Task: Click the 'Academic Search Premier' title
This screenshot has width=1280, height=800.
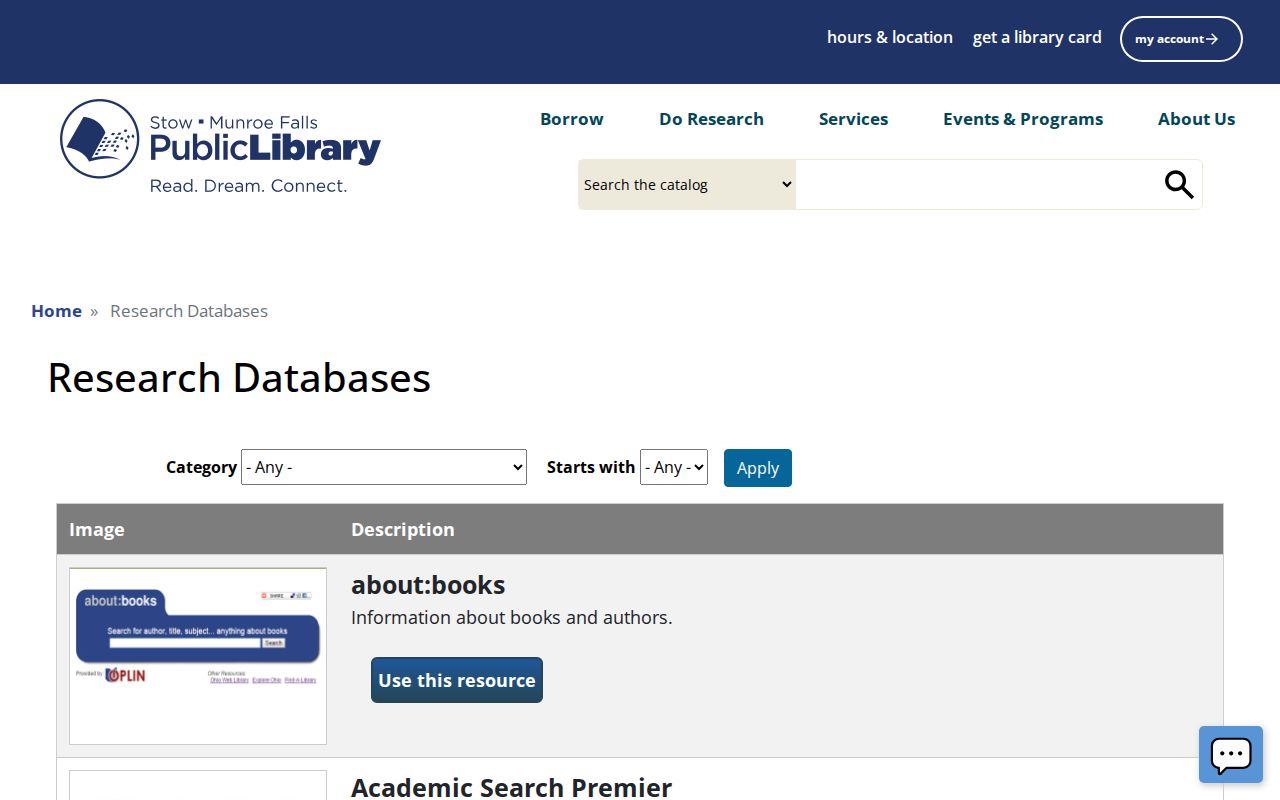Action: (511, 787)
